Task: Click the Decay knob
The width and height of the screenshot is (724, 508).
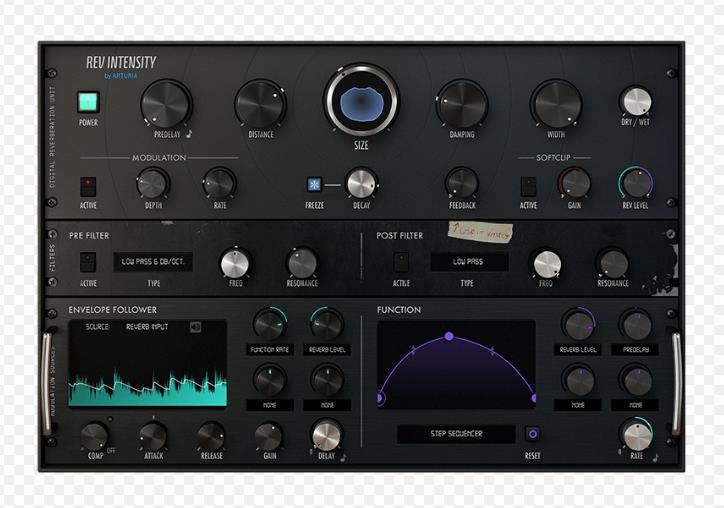Action: 362,184
